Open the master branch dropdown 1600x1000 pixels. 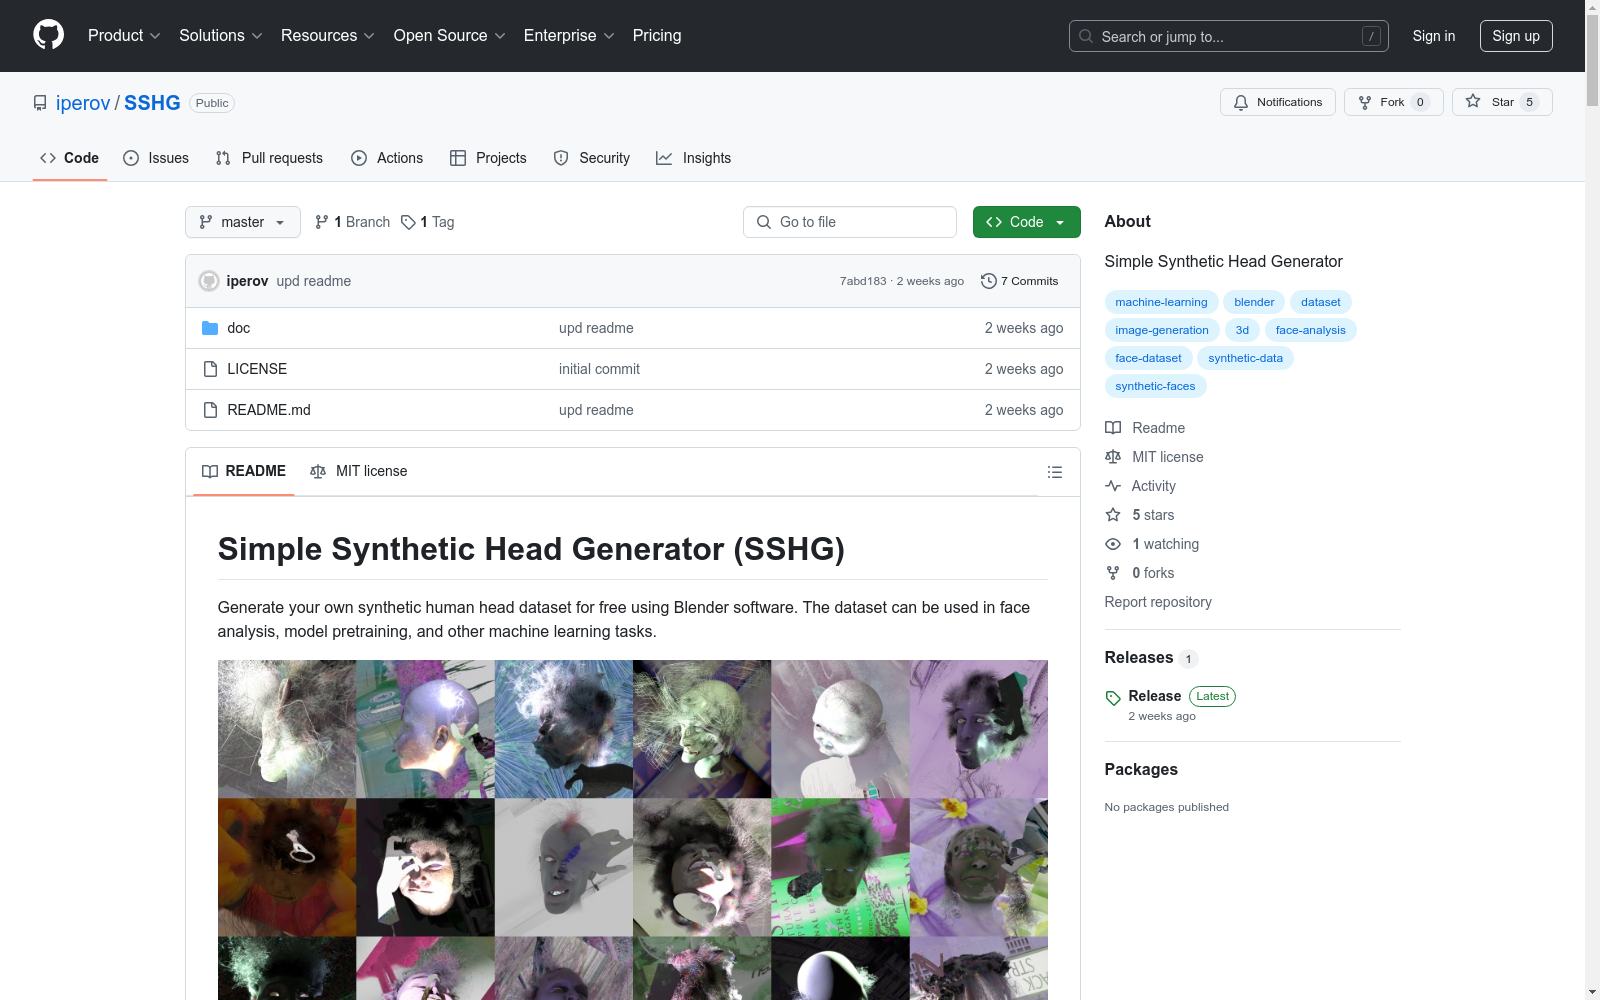243,222
